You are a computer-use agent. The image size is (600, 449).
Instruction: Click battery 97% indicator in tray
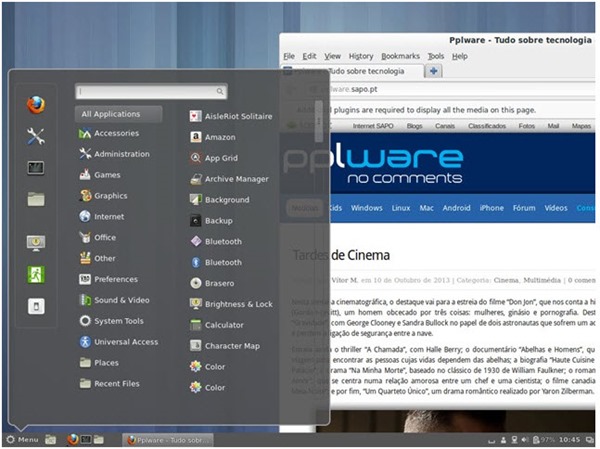click(x=544, y=440)
